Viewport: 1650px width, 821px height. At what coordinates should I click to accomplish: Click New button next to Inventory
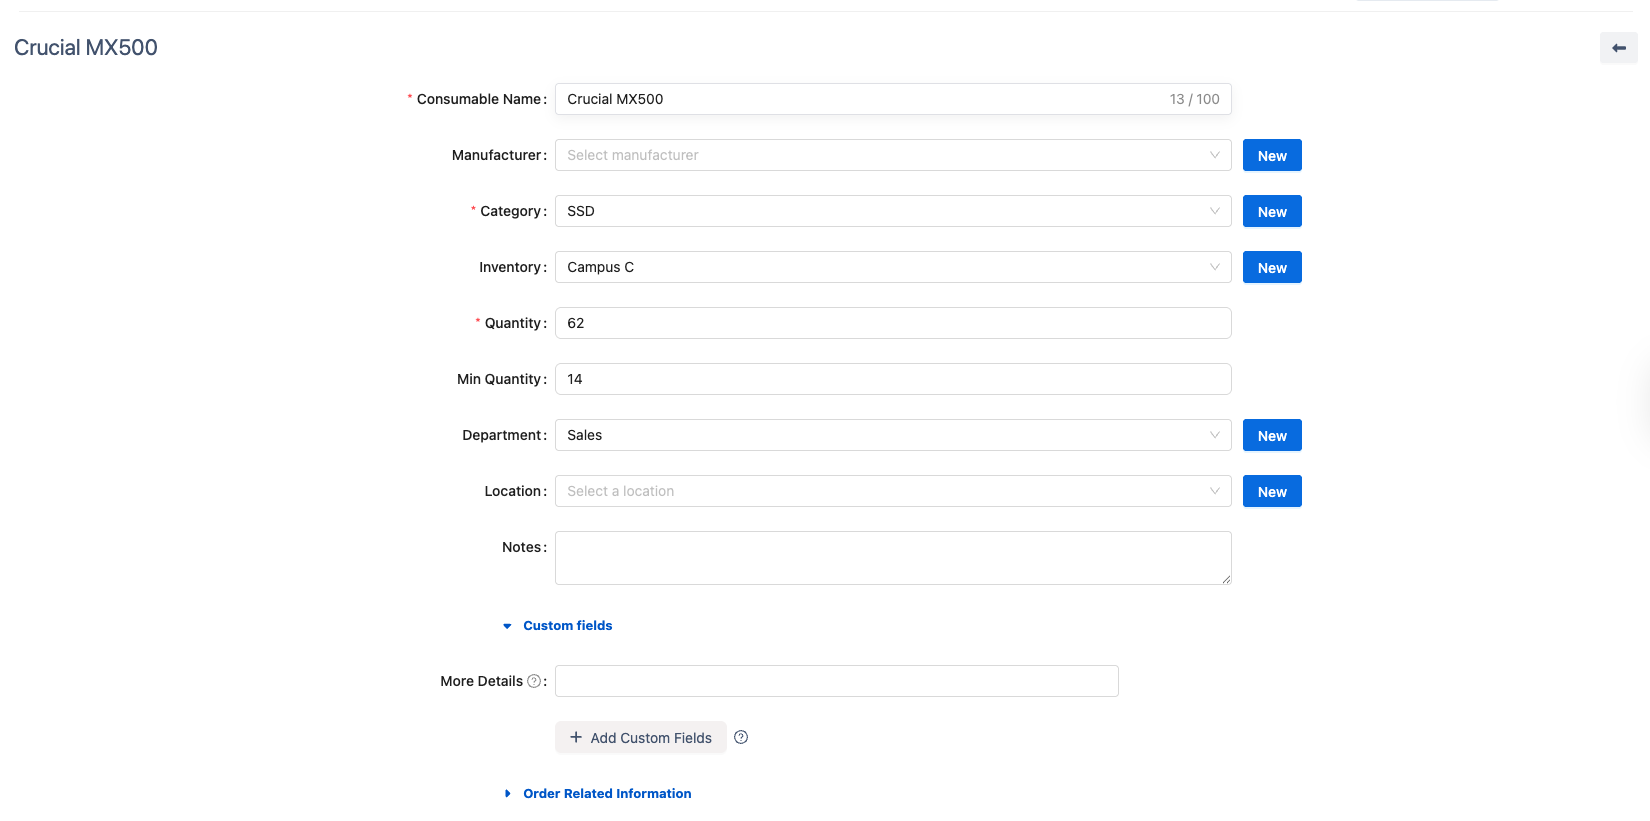(x=1272, y=267)
